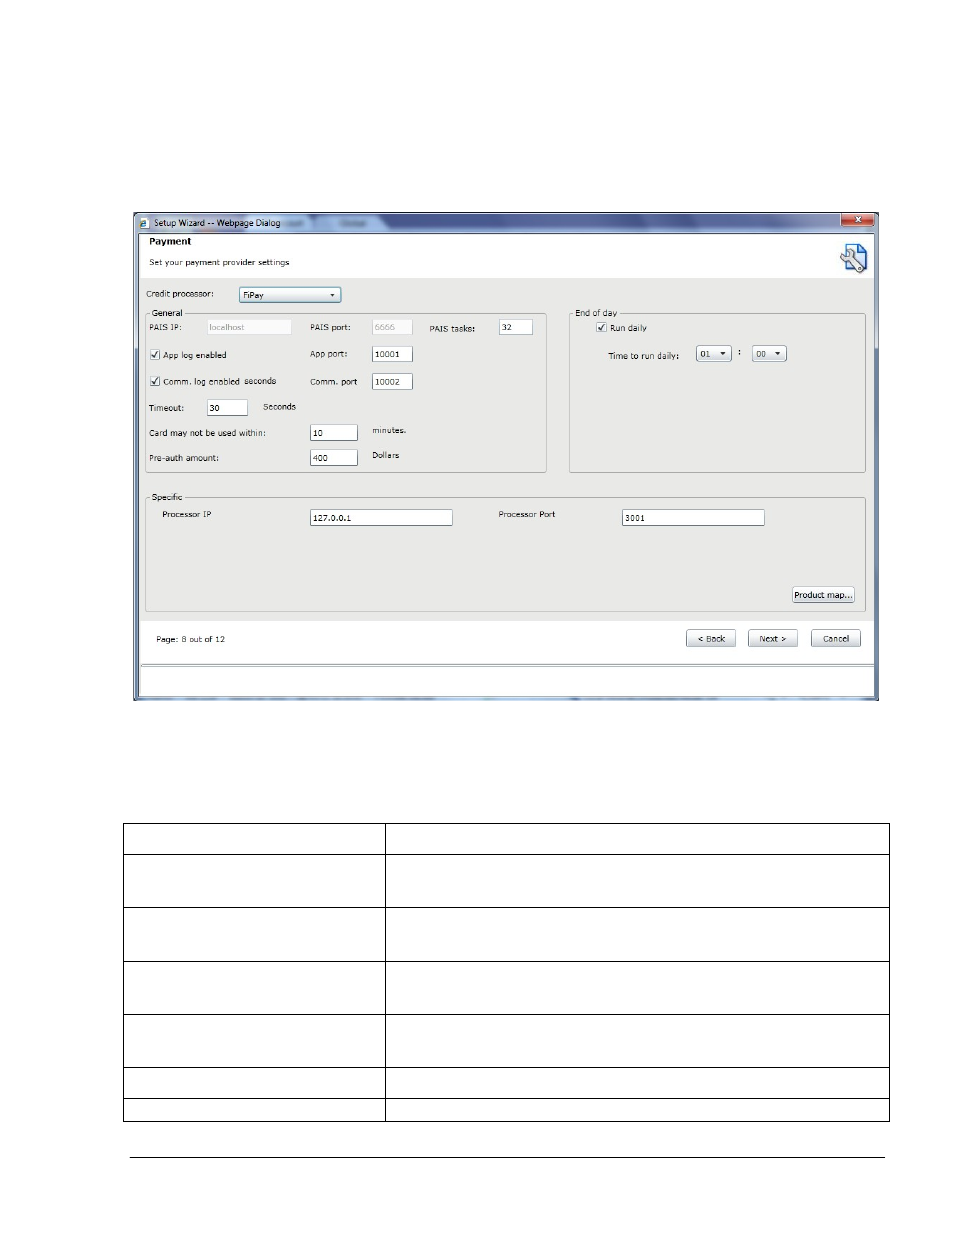Image resolution: width=954 pixels, height=1234 pixels.
Task: Close the Setup Wizard dialog
Action: click(857, 220)
